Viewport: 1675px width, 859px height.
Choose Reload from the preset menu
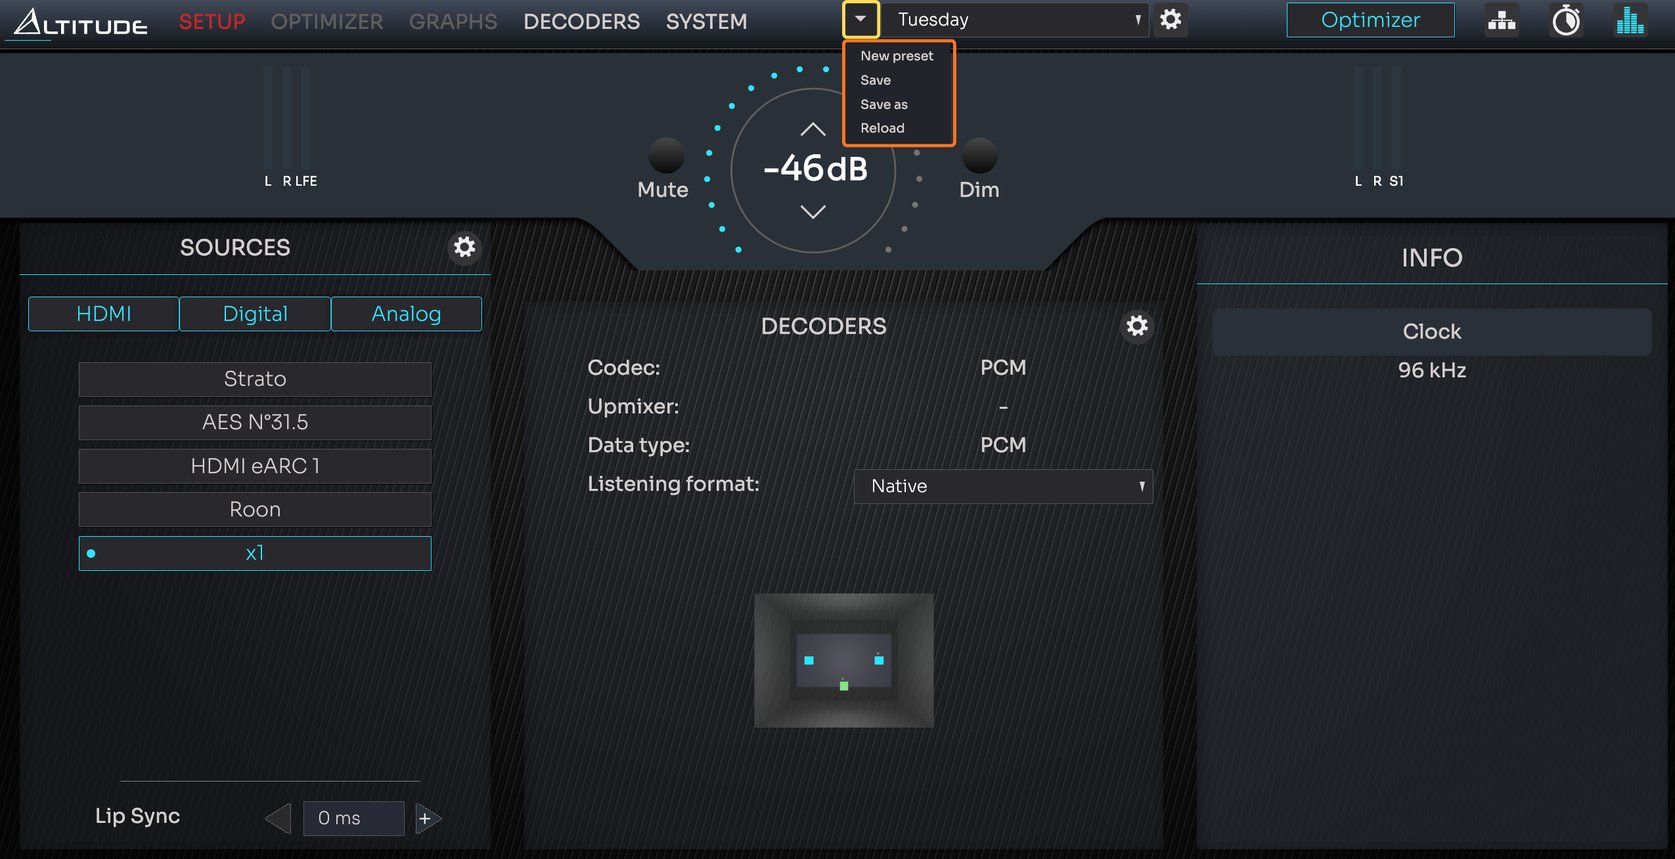pyautogui.click(x=882, y=128)
